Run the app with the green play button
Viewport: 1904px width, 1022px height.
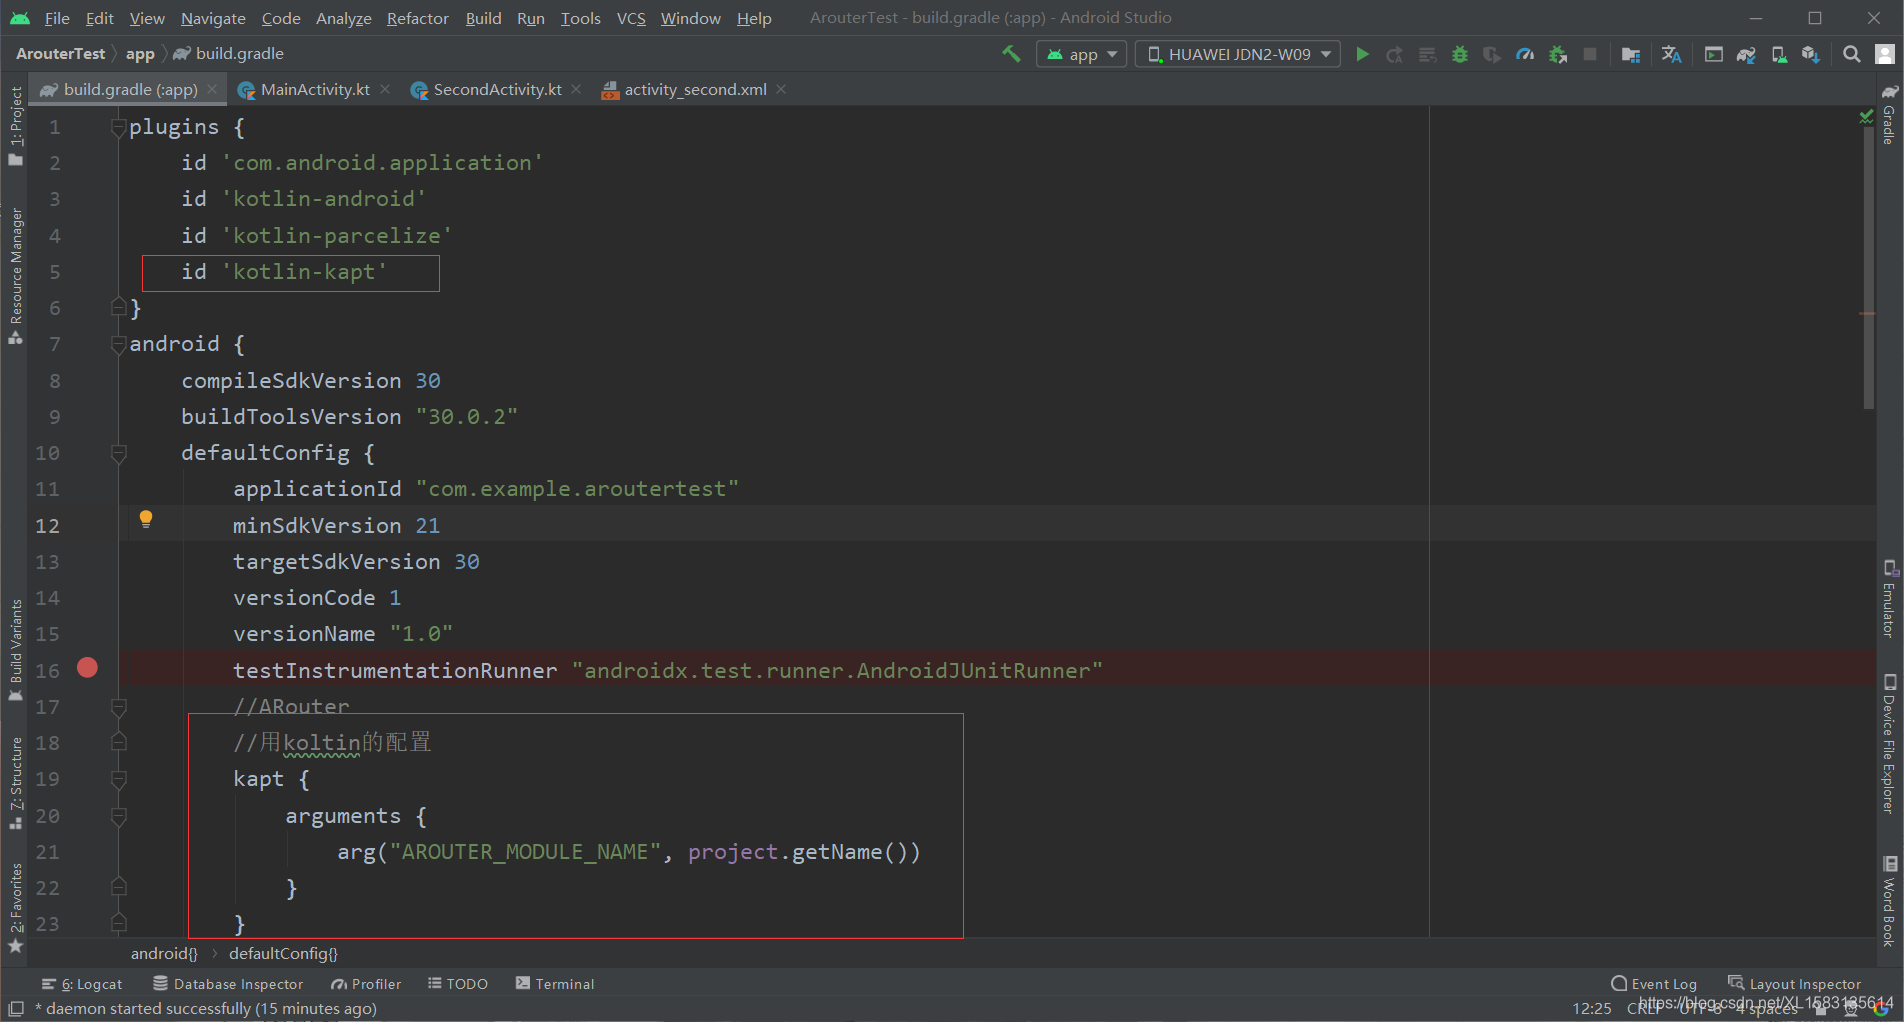click(x=1362, y=54)
